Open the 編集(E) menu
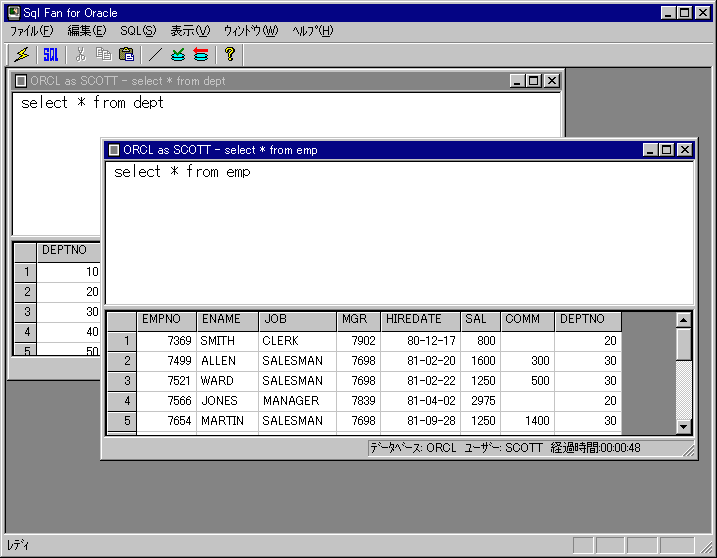Viewport: 717px width, 558px height. point(87,31)
